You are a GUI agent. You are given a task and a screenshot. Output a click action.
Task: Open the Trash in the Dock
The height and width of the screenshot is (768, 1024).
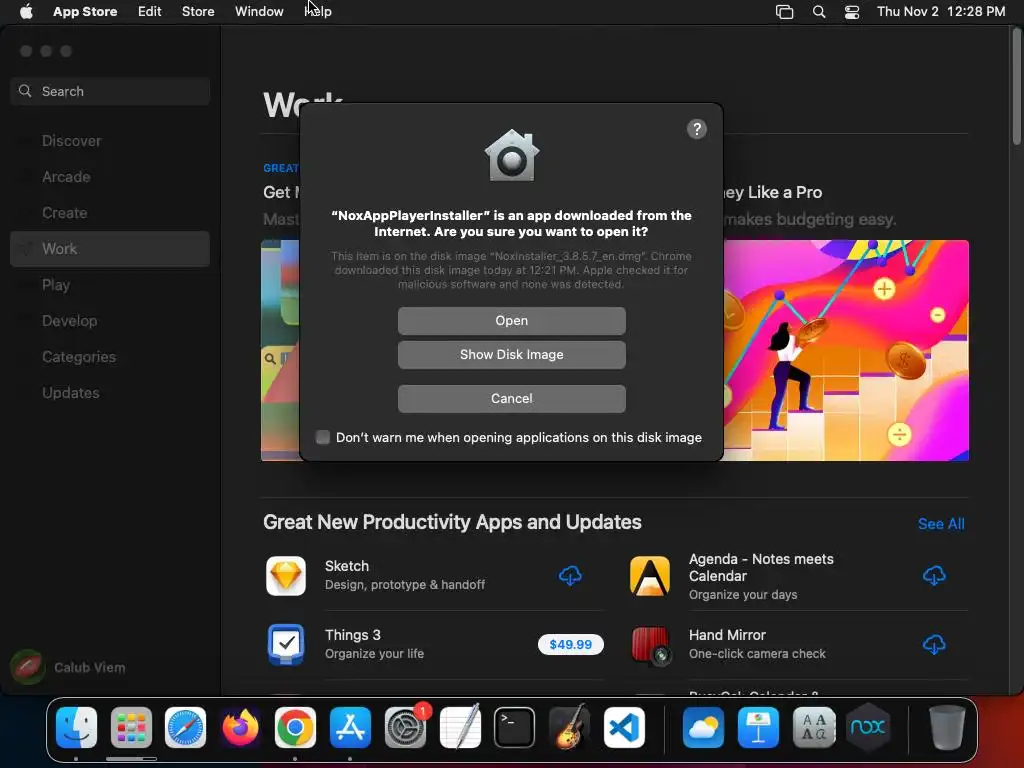coord(947,728)
